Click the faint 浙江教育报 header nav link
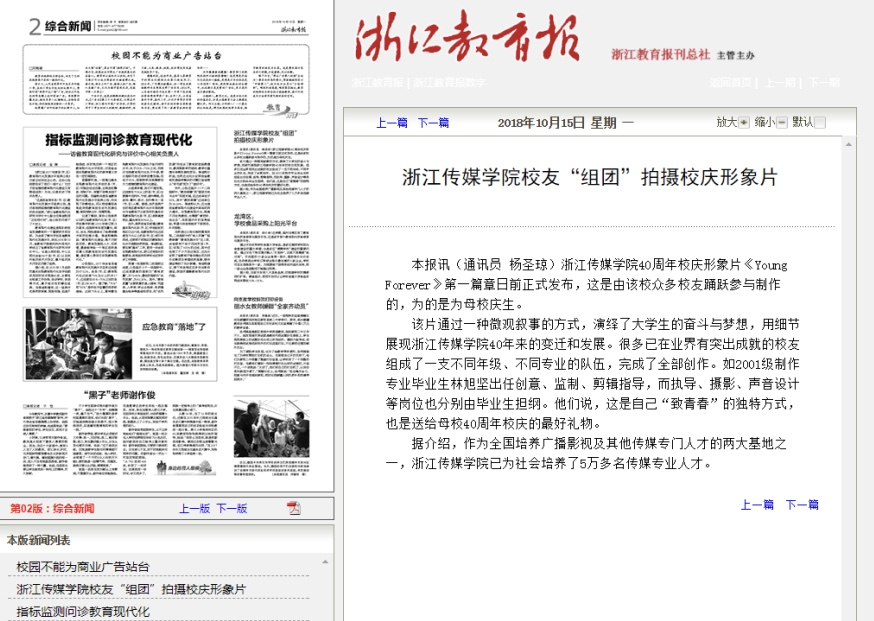The image size is (874, 621). tap(377, 83)
